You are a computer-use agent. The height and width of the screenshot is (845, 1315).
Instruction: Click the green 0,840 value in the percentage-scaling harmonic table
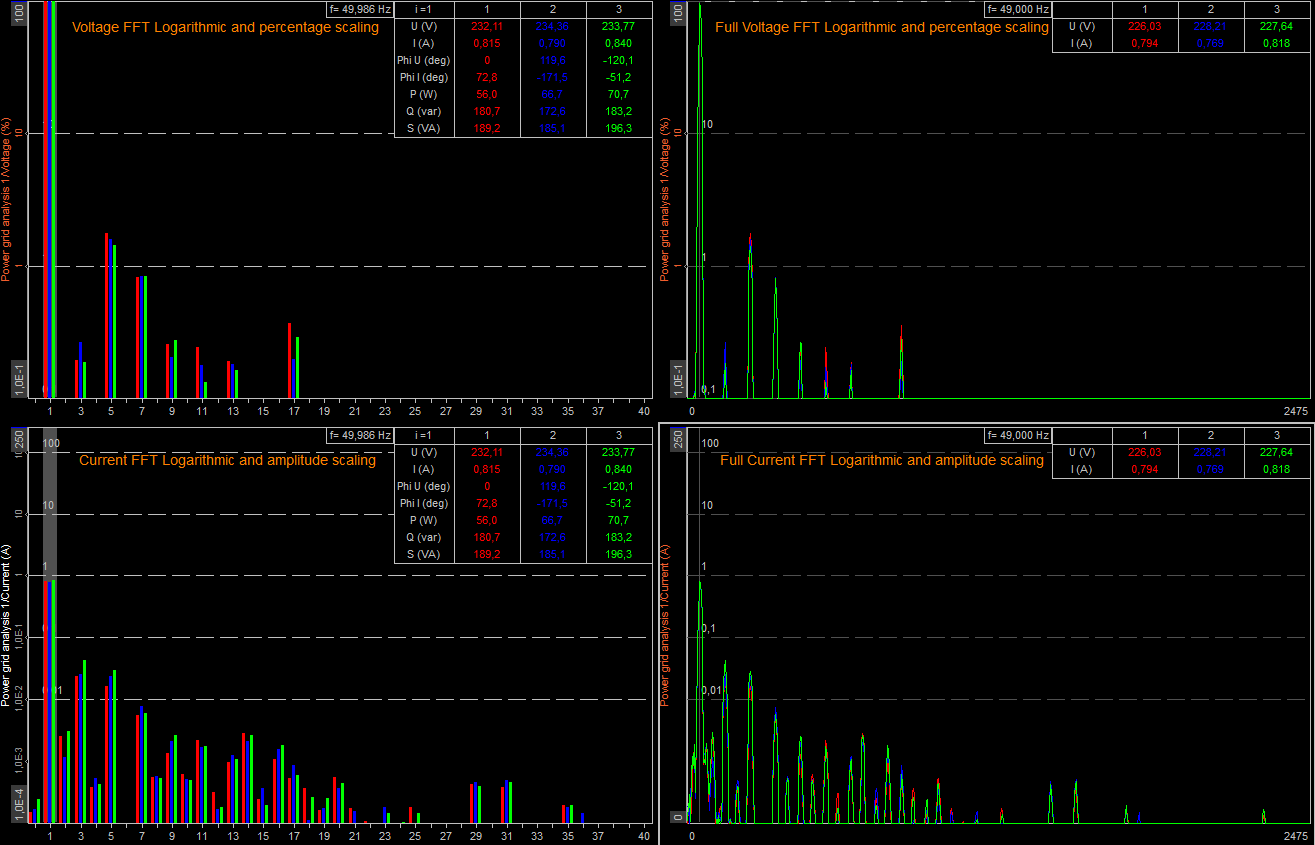click(618, 44)
